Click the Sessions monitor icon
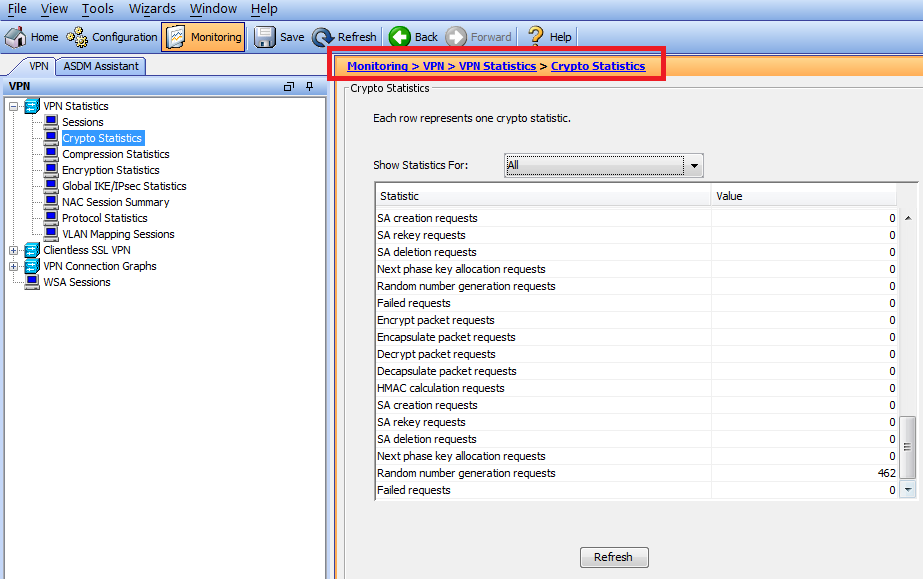The width and height of the screenshot is (923, 579). [51, 122]
